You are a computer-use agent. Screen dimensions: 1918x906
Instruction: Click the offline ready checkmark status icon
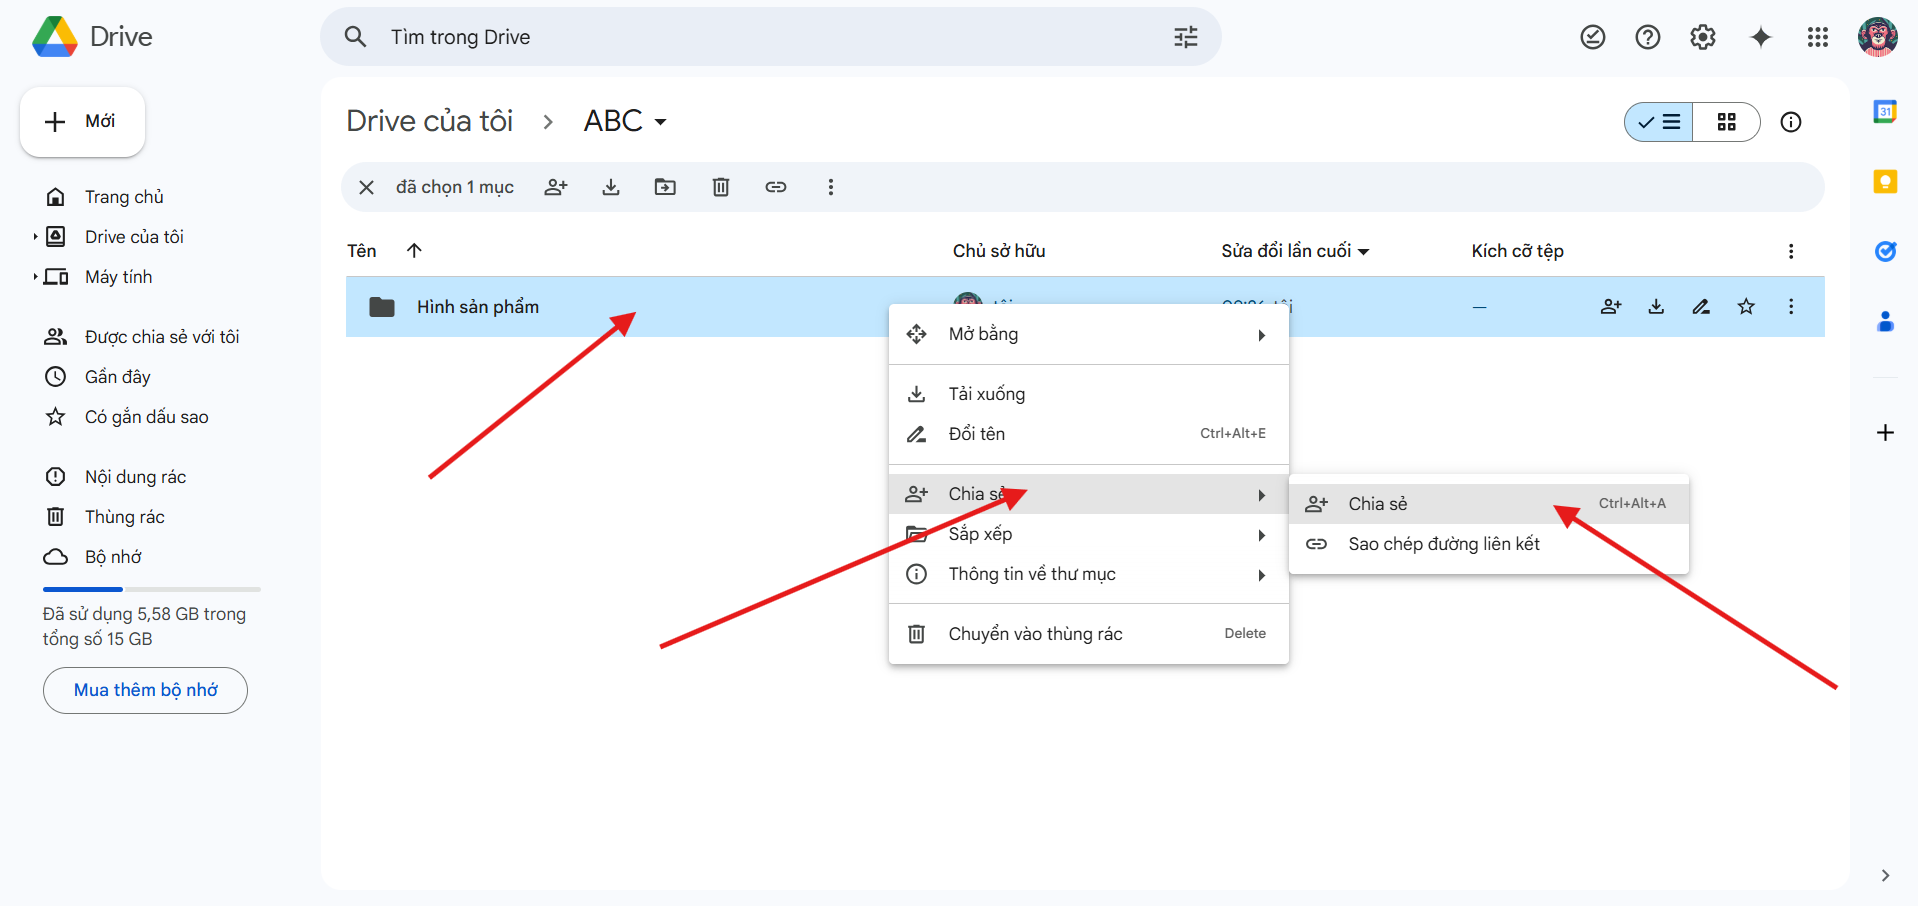[x=1592, y=37]
